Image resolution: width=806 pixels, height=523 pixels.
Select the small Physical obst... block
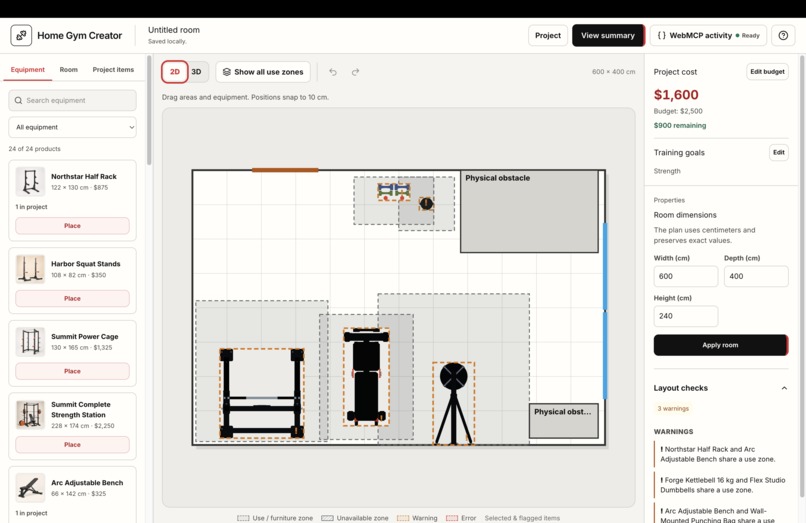[x=563, y=421]
